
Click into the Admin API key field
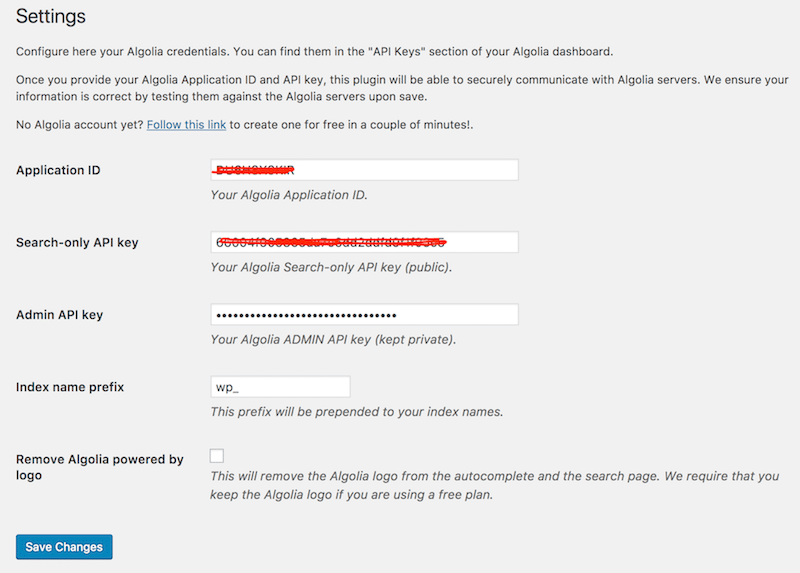coord(364,315)
